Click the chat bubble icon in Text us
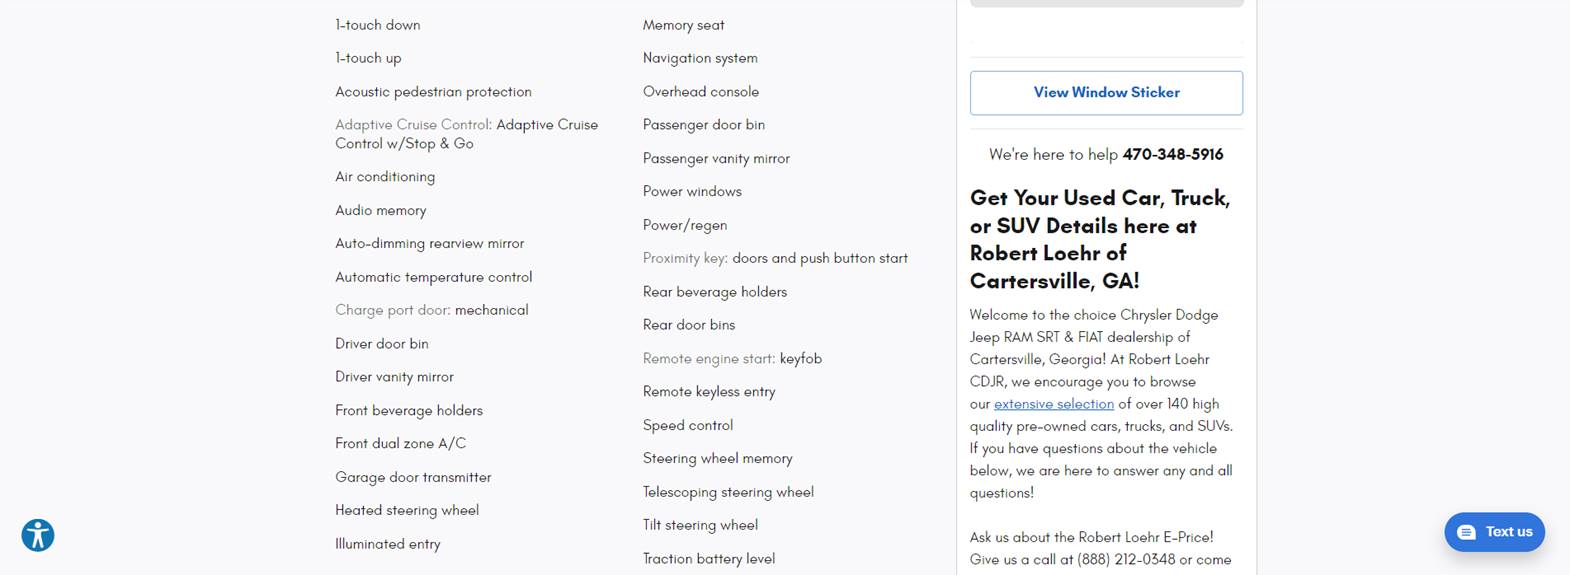 [x=1466, y=532]
